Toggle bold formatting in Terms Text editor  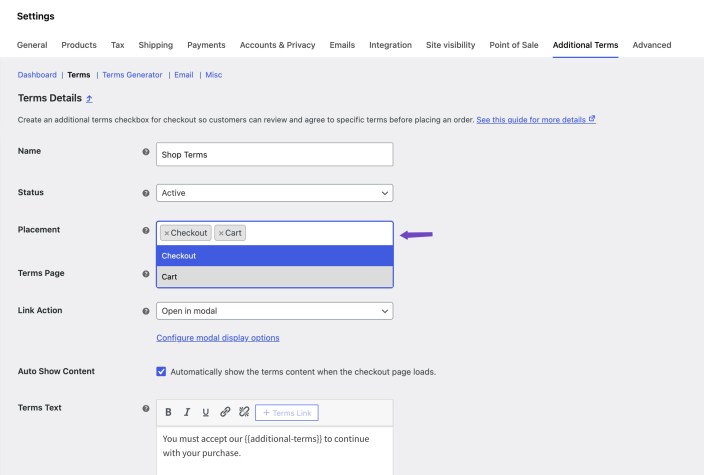point(168,412)
